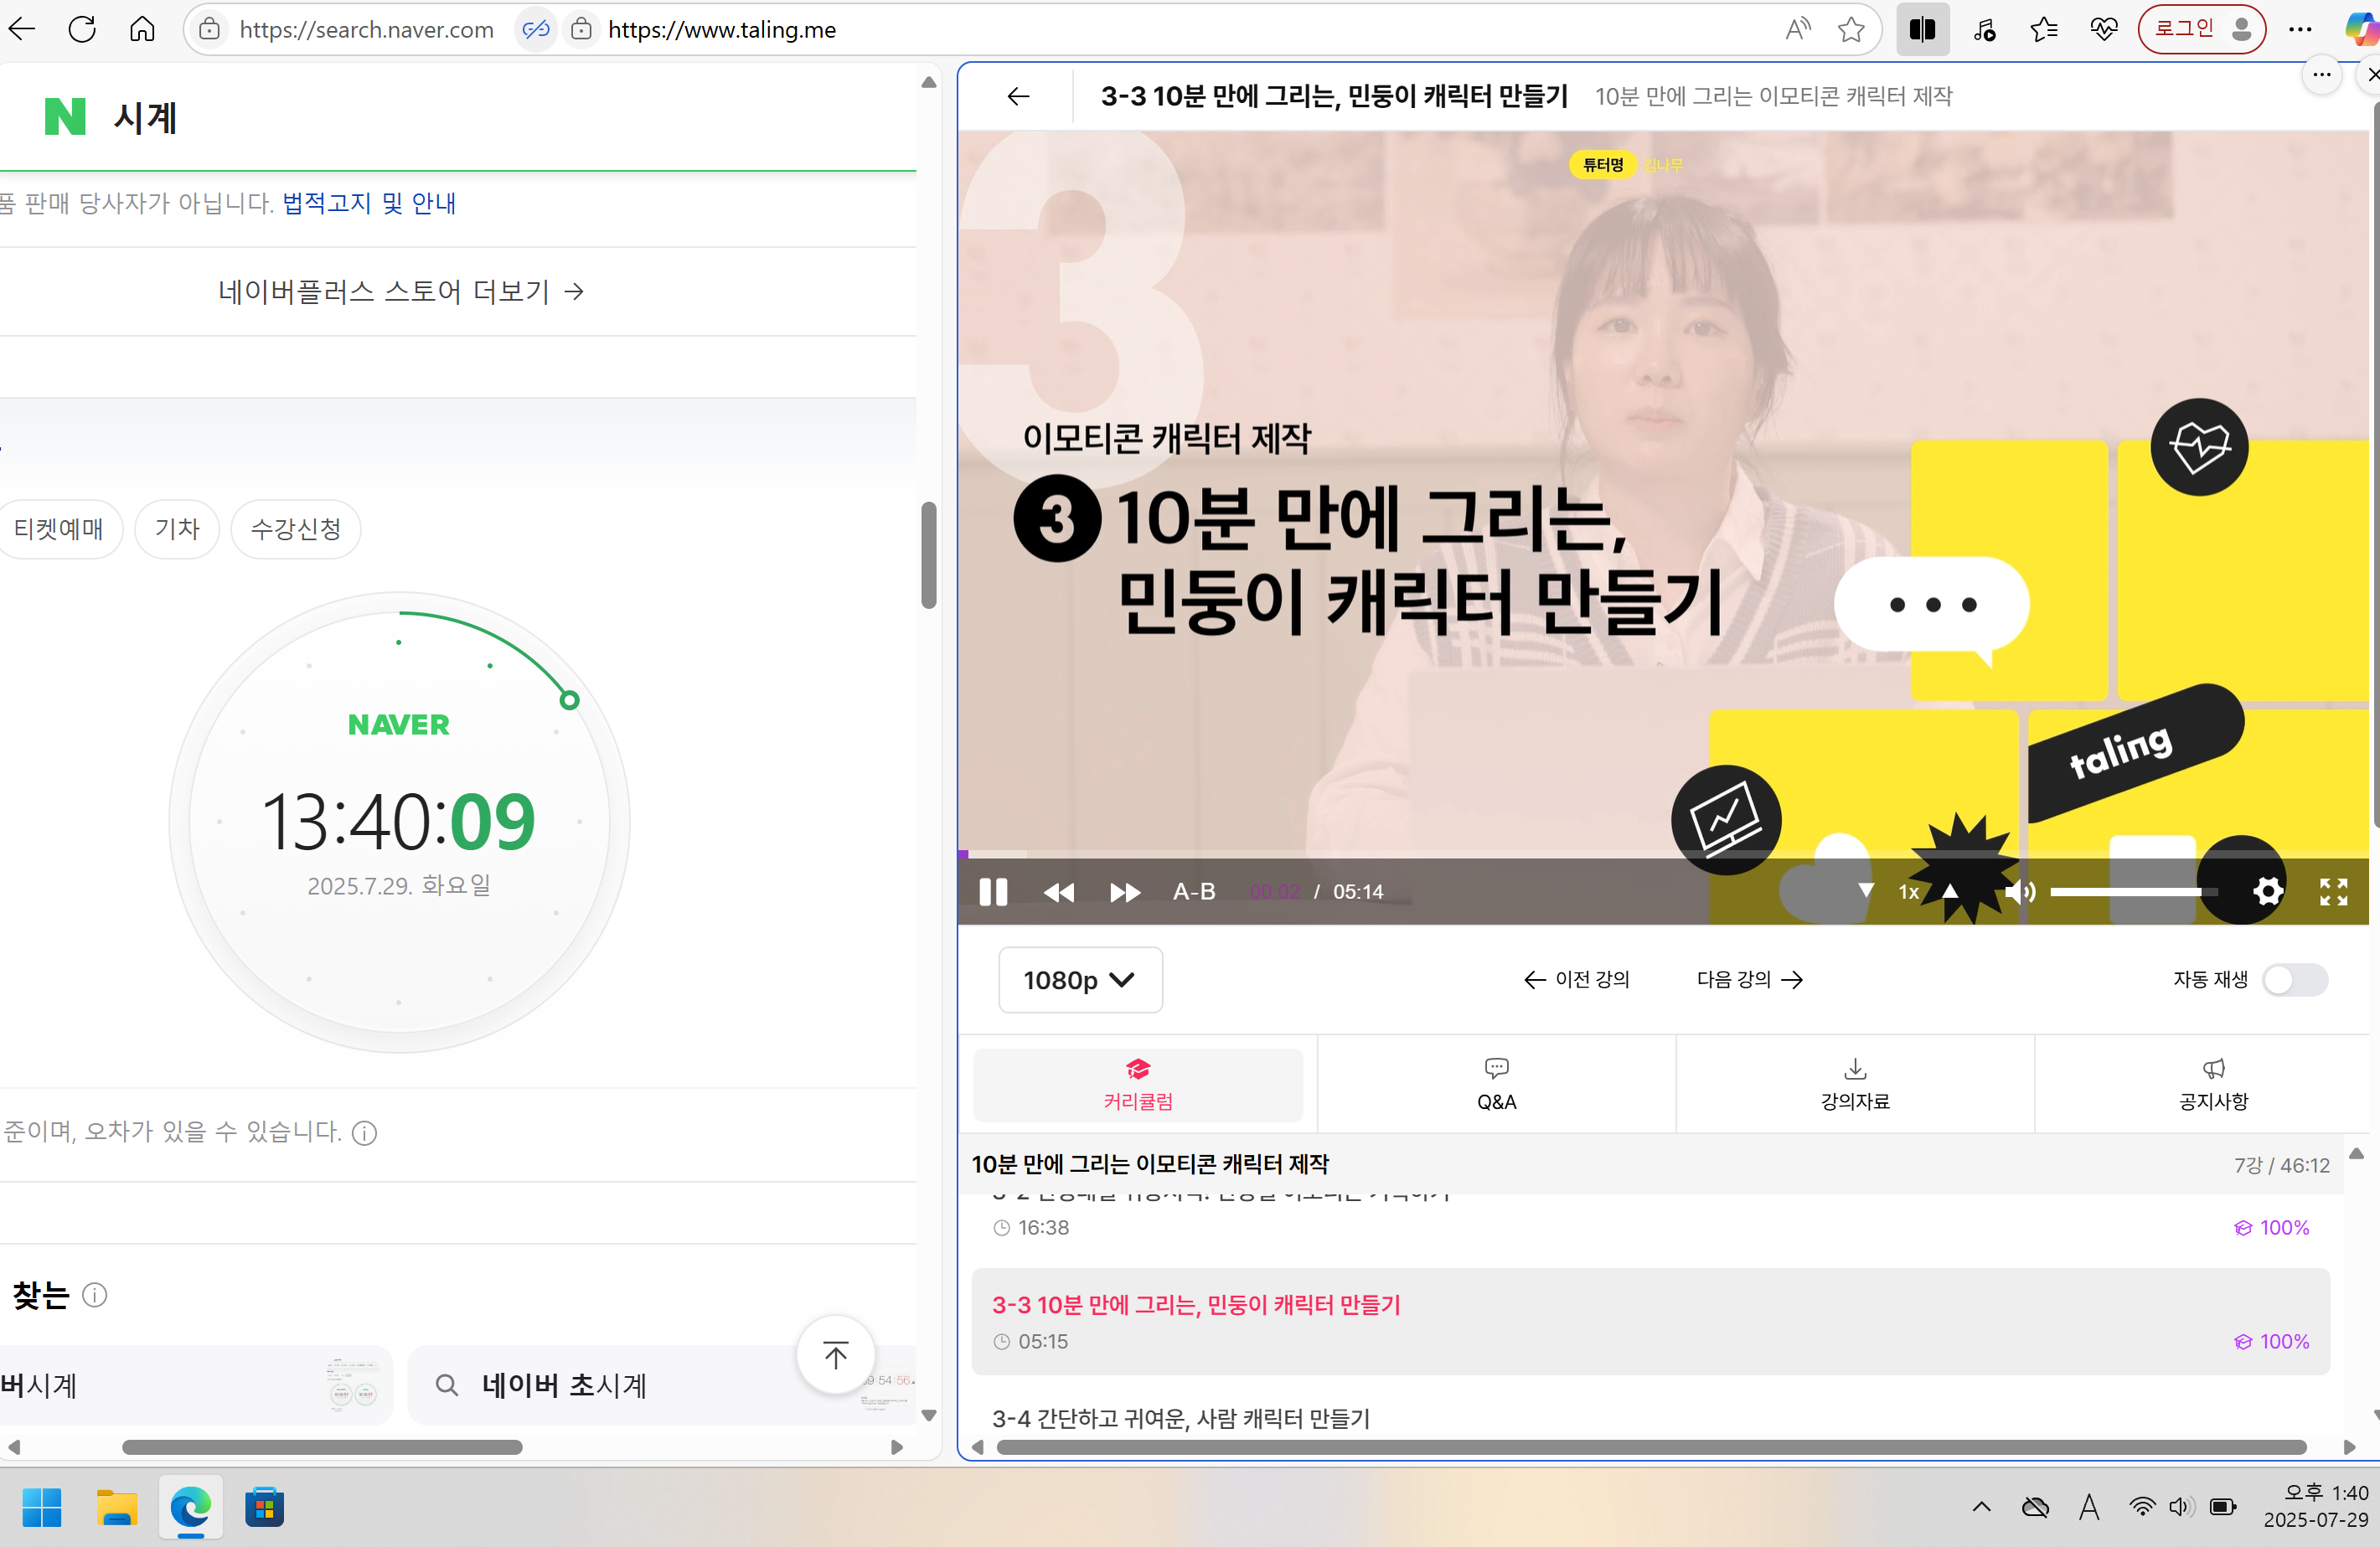This screenshot has height=1547, width=2380.
Task: Enable A-B repeat mode
Action: (1193, 892)
